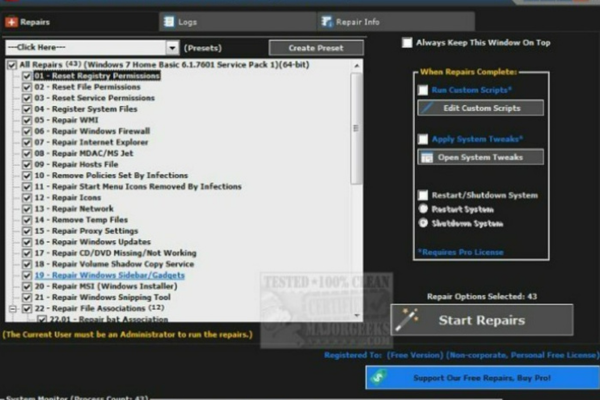Image resolution: width=600 pixels, height=400 pixels.
Task: Toggle Always Keep This Window On Top
Action: (407, 42)
